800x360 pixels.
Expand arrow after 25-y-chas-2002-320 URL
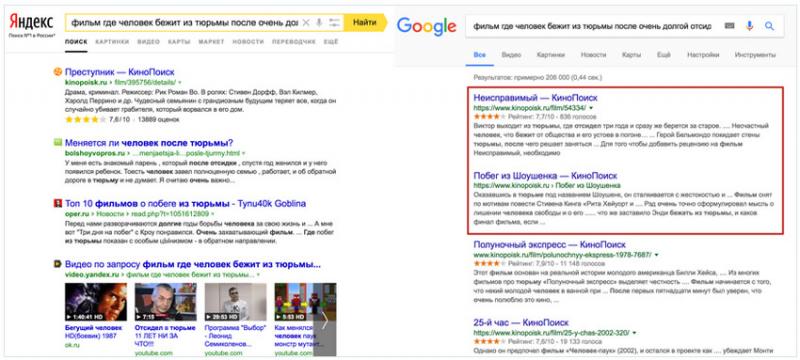click(x=634, y=333)
